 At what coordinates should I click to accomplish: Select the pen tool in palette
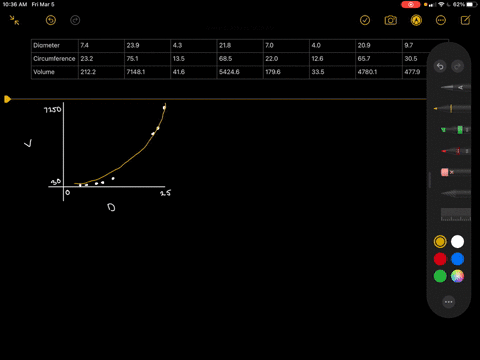456,87
